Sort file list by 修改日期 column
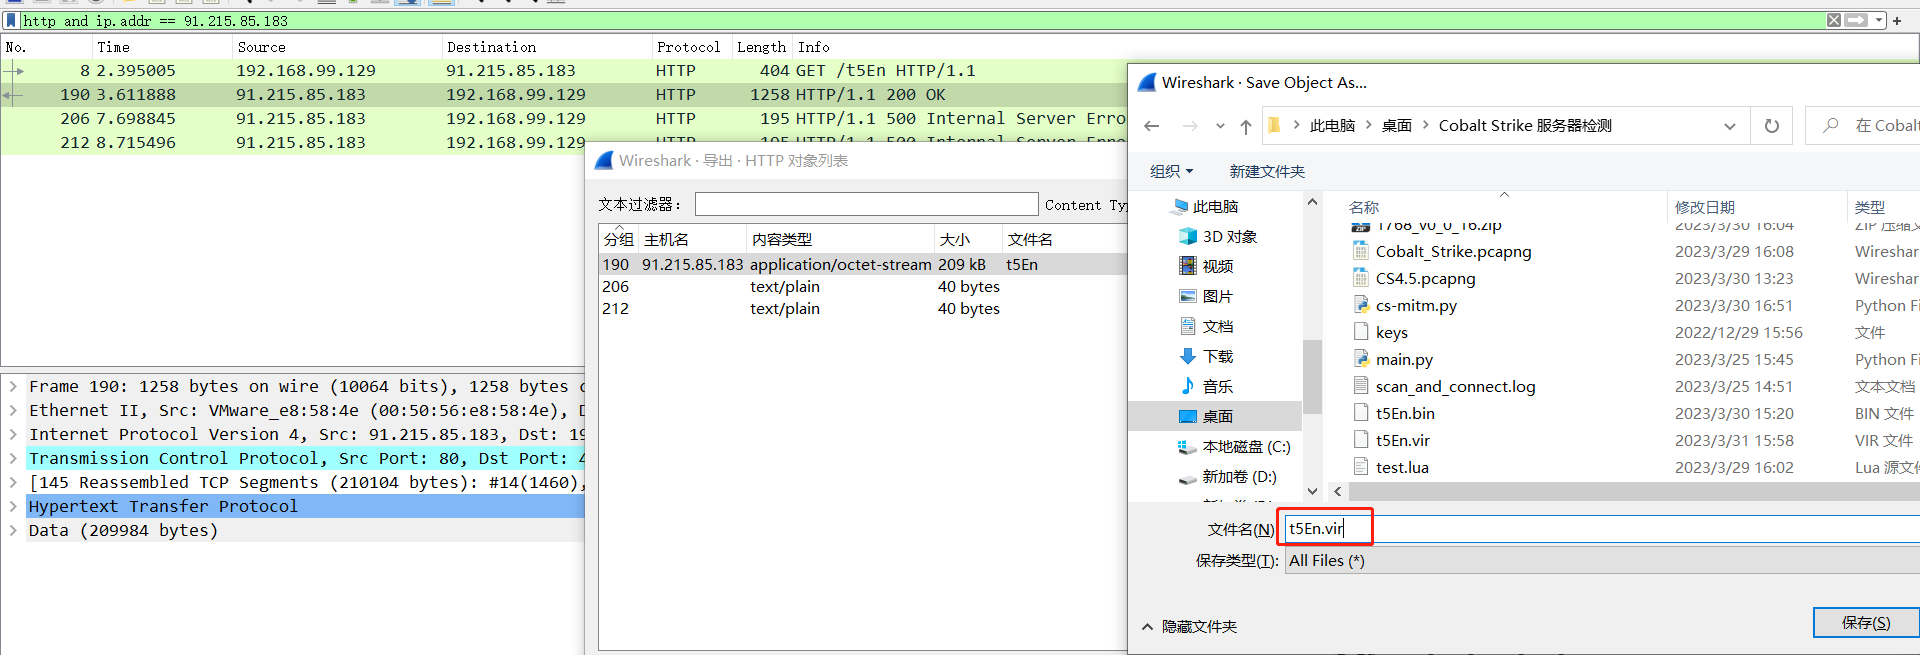The height and width of the screenshot is (655, 1920). click(1705, 207)
